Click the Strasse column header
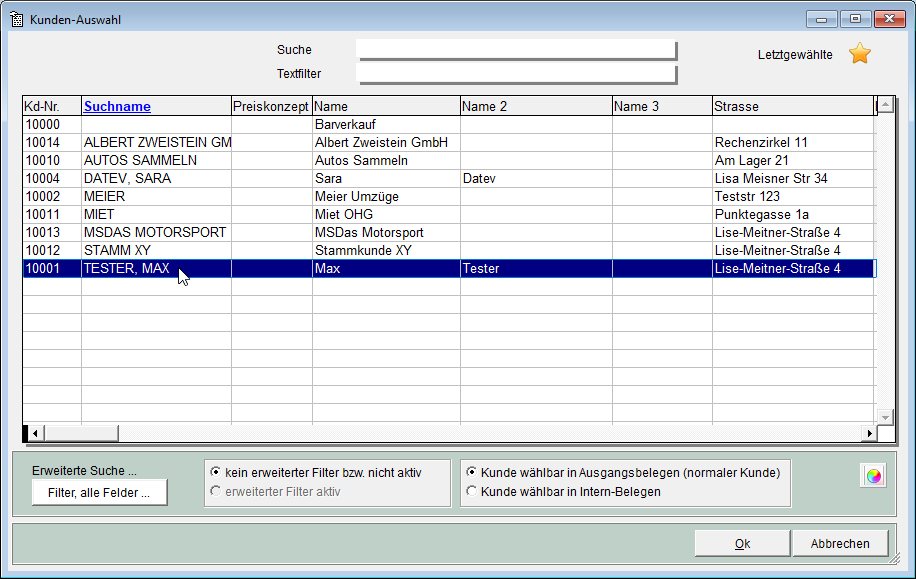This screenshot has height=579, width=916. (793, 106)
